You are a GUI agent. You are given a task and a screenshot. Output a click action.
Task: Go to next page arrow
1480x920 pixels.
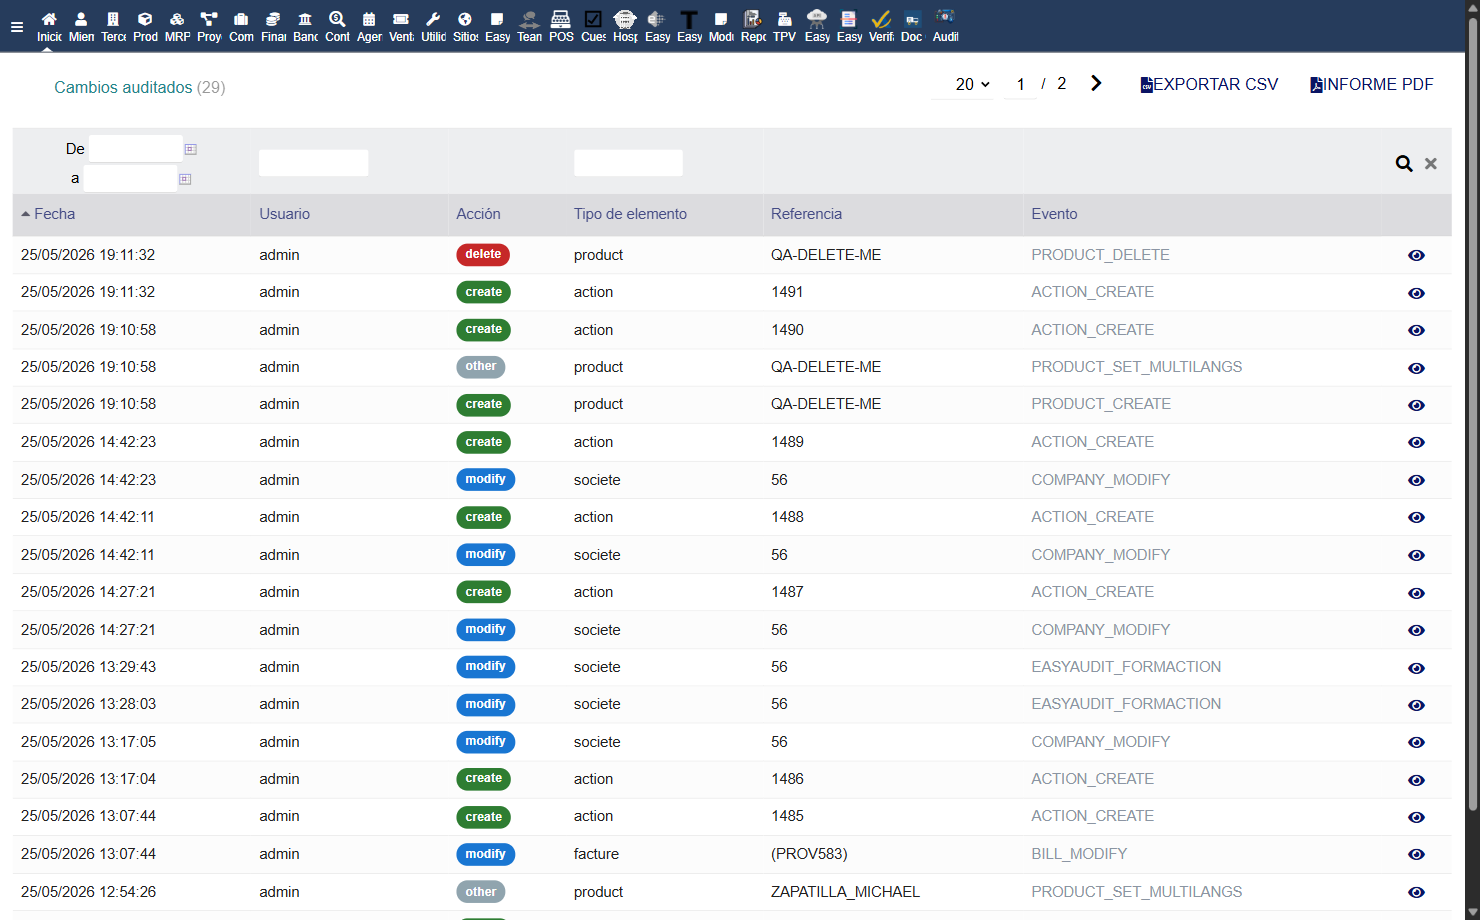click(x=1096, y=84)
